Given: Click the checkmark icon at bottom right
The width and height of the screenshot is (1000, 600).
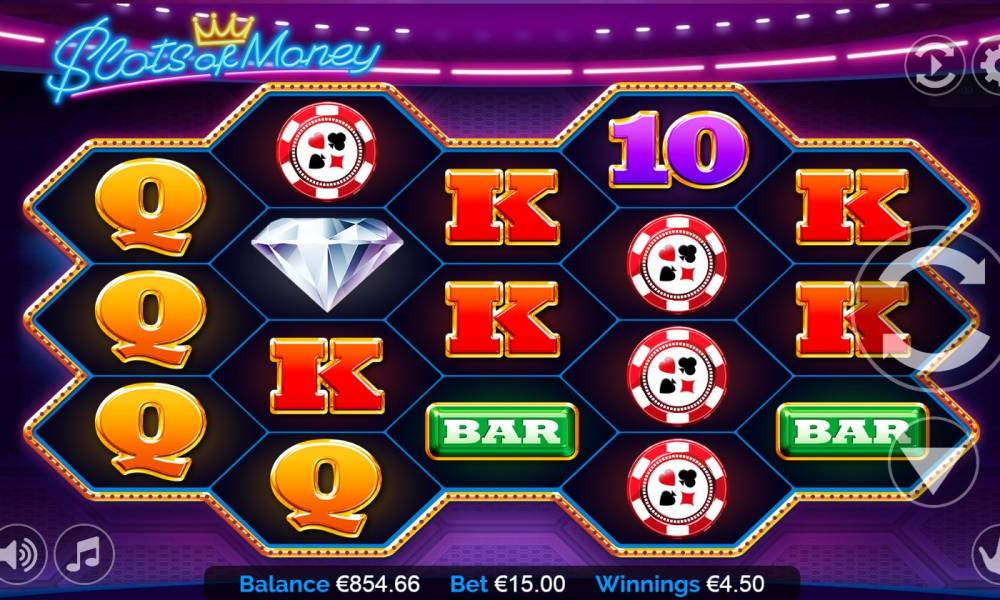Looking at the screenshot, I should click(988, 555).
